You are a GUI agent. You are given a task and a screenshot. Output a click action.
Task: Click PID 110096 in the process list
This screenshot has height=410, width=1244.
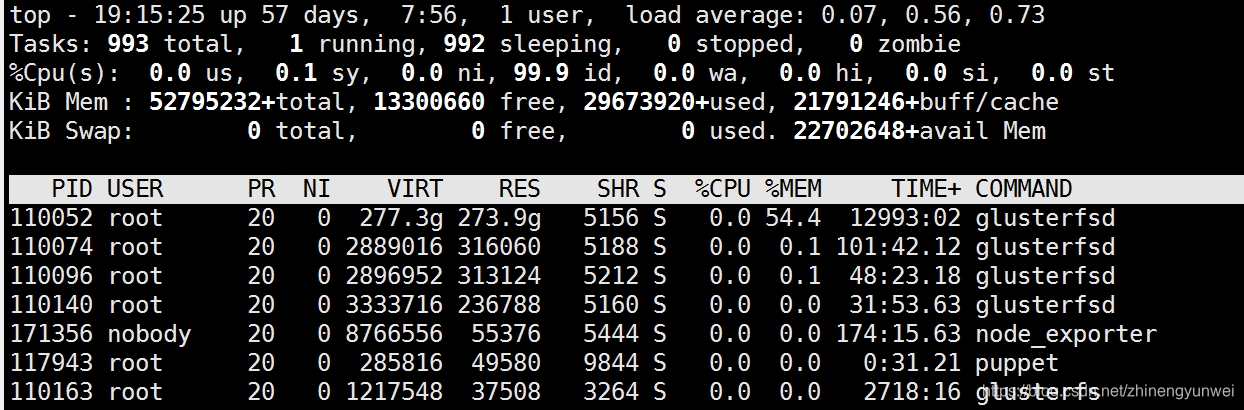[50, 276]
